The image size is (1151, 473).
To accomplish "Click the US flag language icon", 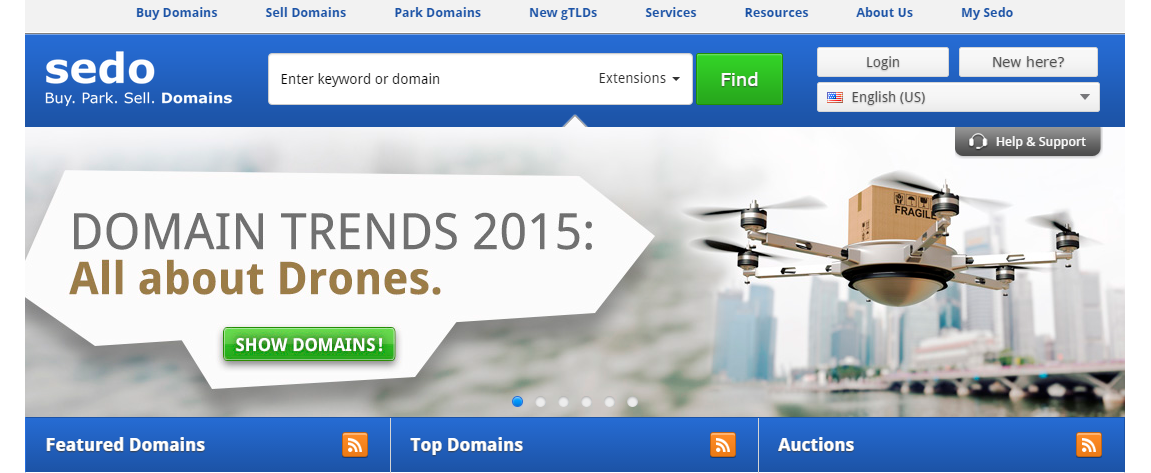I will [835, 97].
